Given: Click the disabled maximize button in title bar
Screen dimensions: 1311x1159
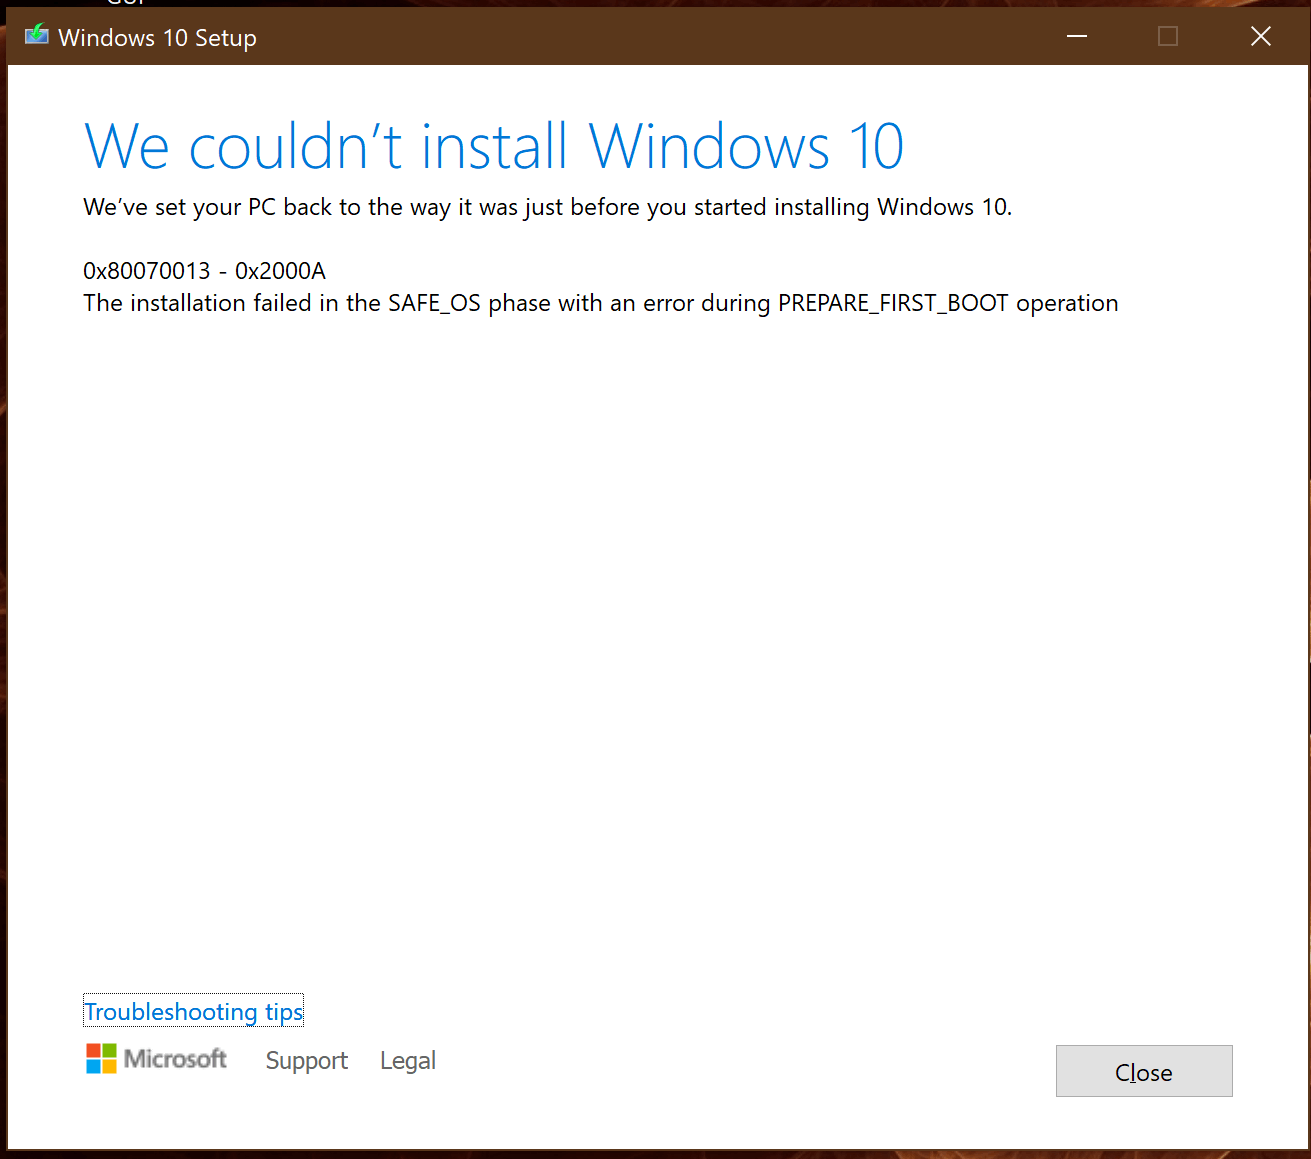Looking at the screenshot, I should (1168, 36).
